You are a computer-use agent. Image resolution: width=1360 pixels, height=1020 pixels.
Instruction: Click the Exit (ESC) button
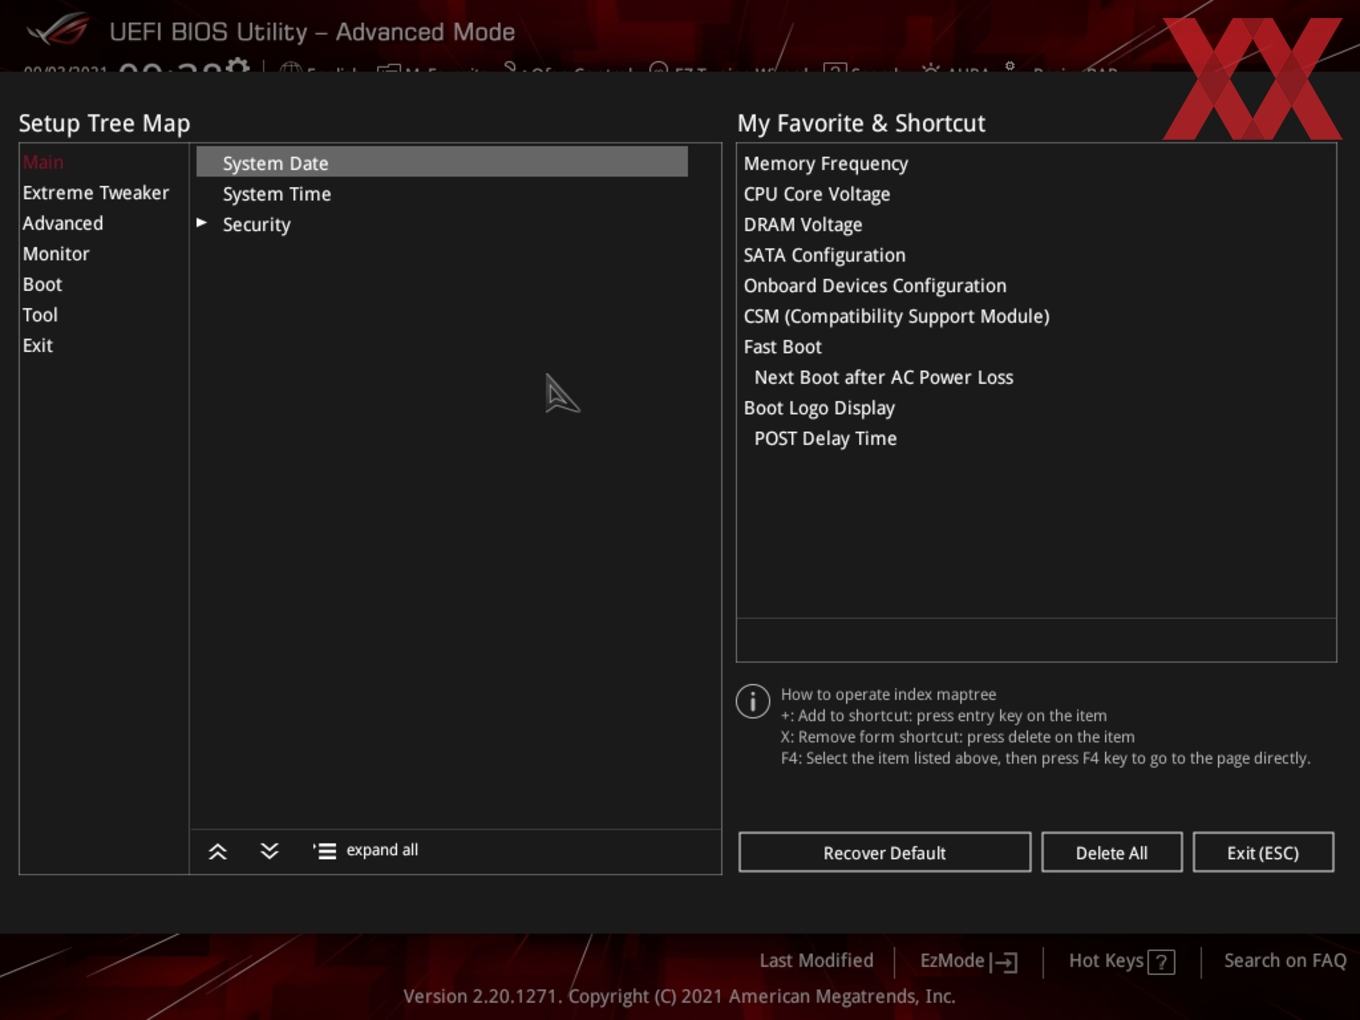[1263, 852]
